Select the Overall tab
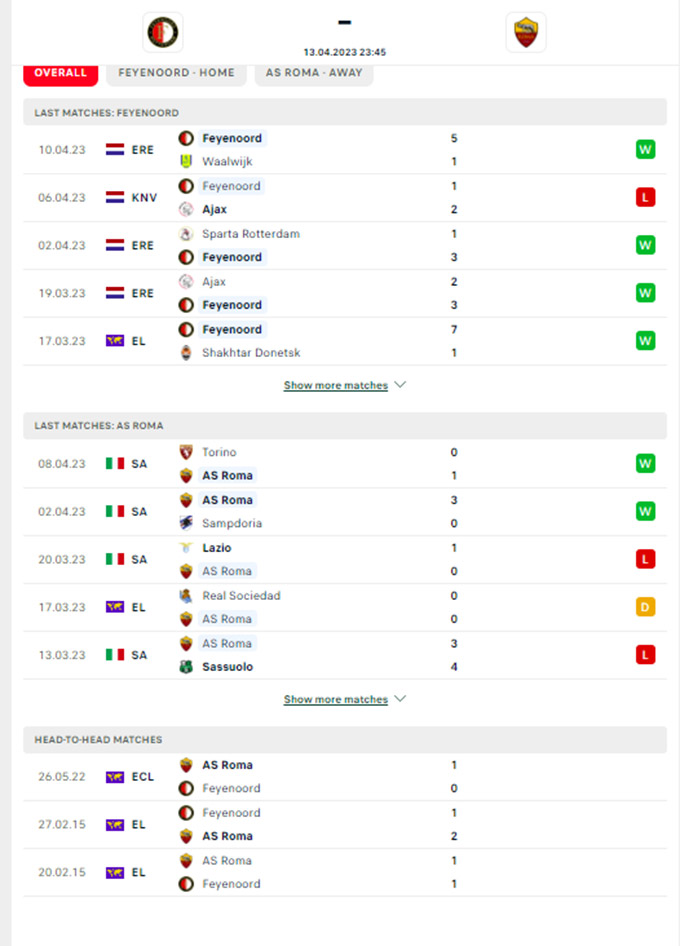 coord(60,74)
